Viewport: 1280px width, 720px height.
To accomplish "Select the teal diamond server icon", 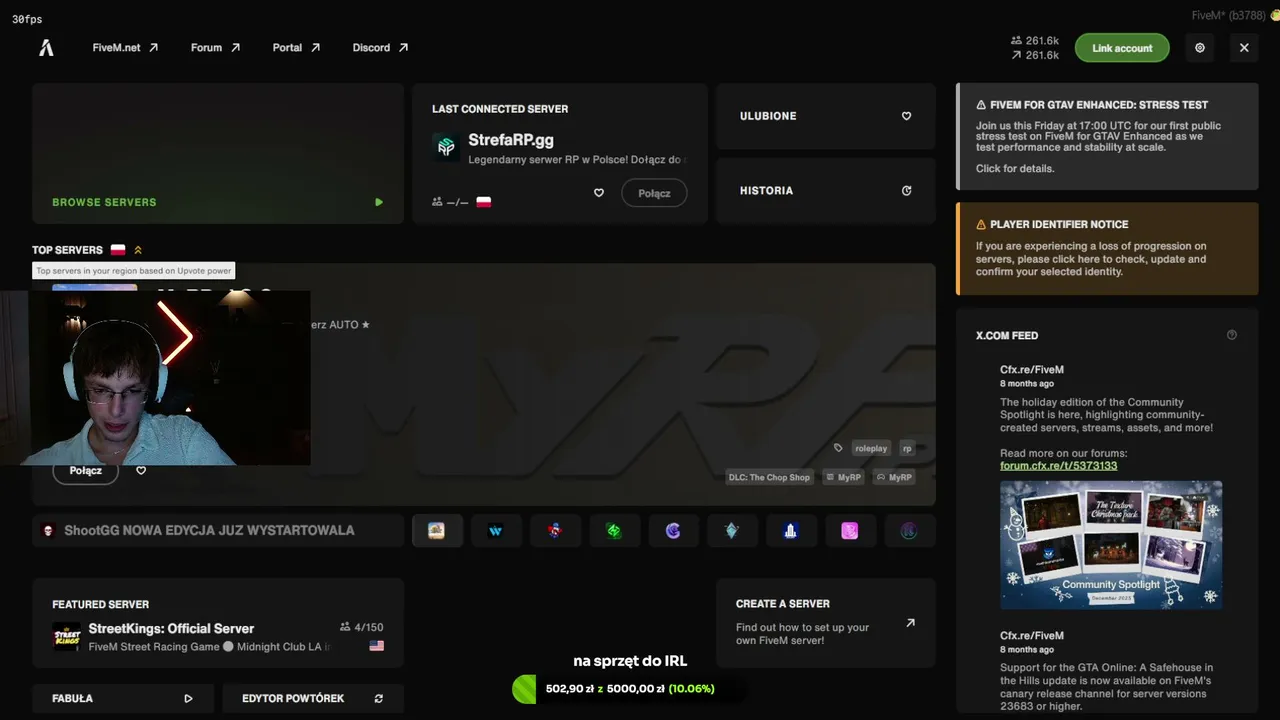I will 732,531.
